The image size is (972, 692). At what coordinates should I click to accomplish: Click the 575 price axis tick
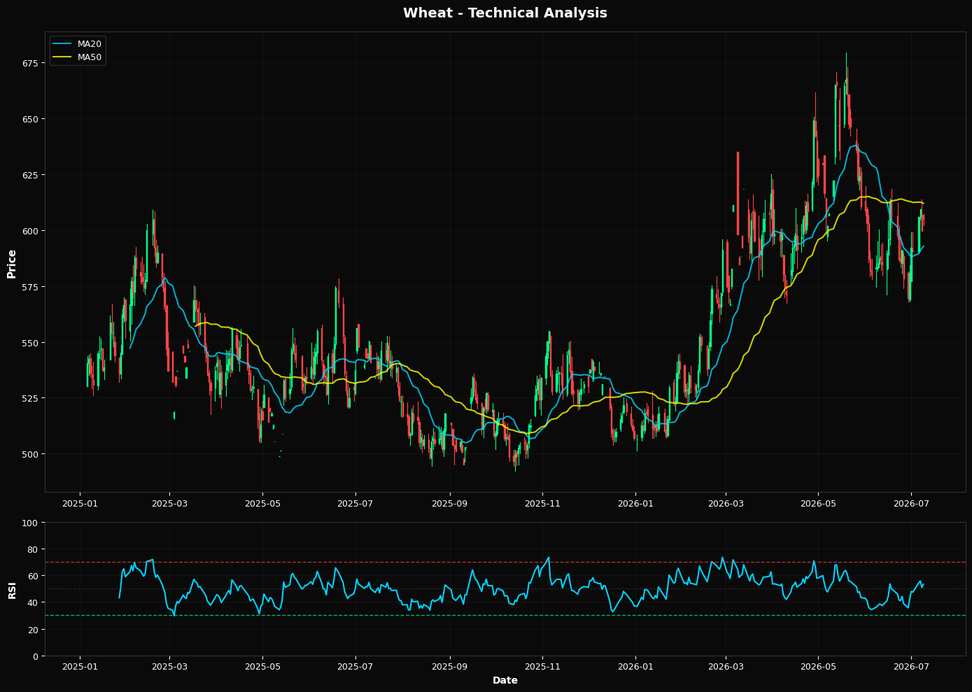pos(29,286)
